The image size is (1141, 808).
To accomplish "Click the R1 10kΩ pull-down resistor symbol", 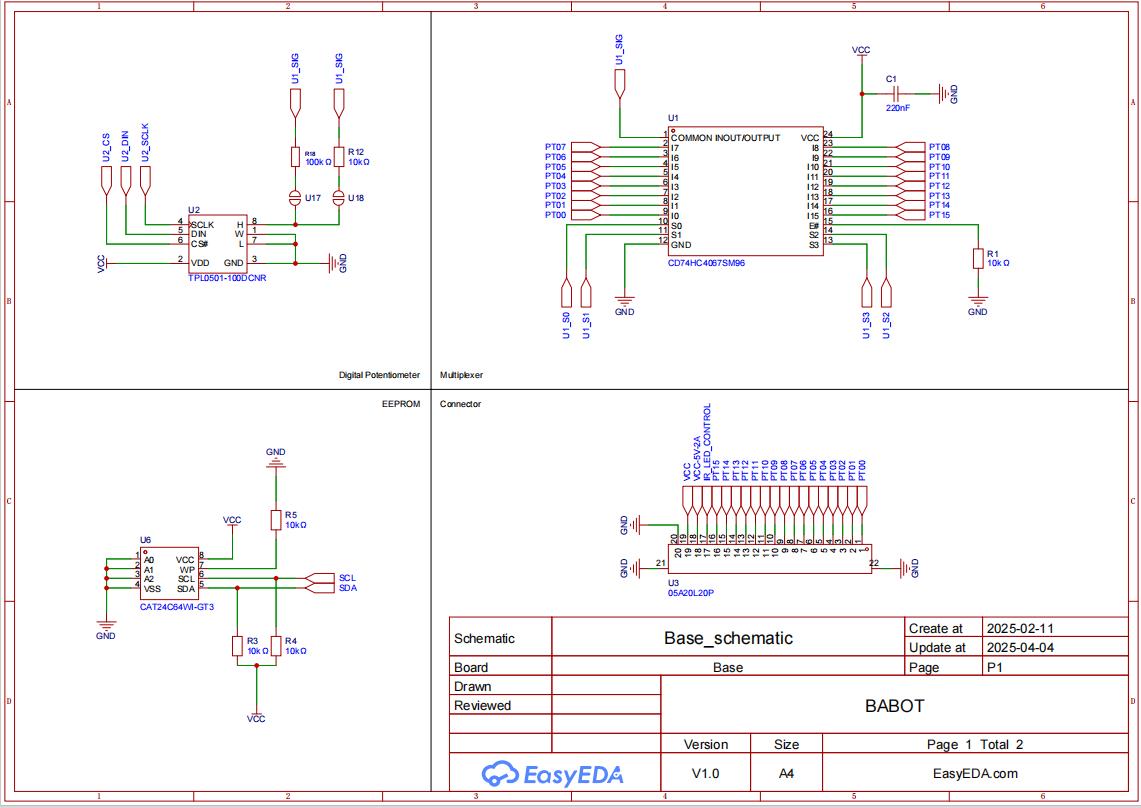I will (978, 258).
